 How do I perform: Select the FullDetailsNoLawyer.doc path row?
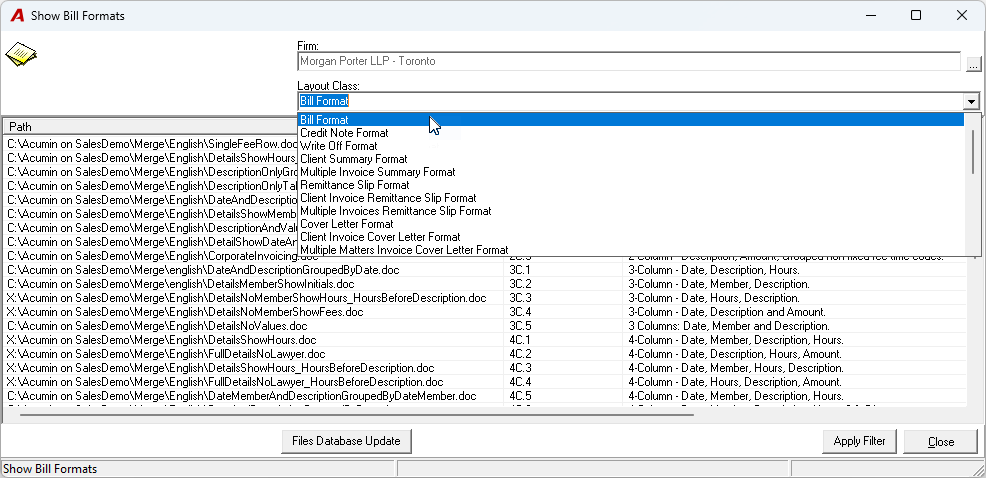click(484, 354)
